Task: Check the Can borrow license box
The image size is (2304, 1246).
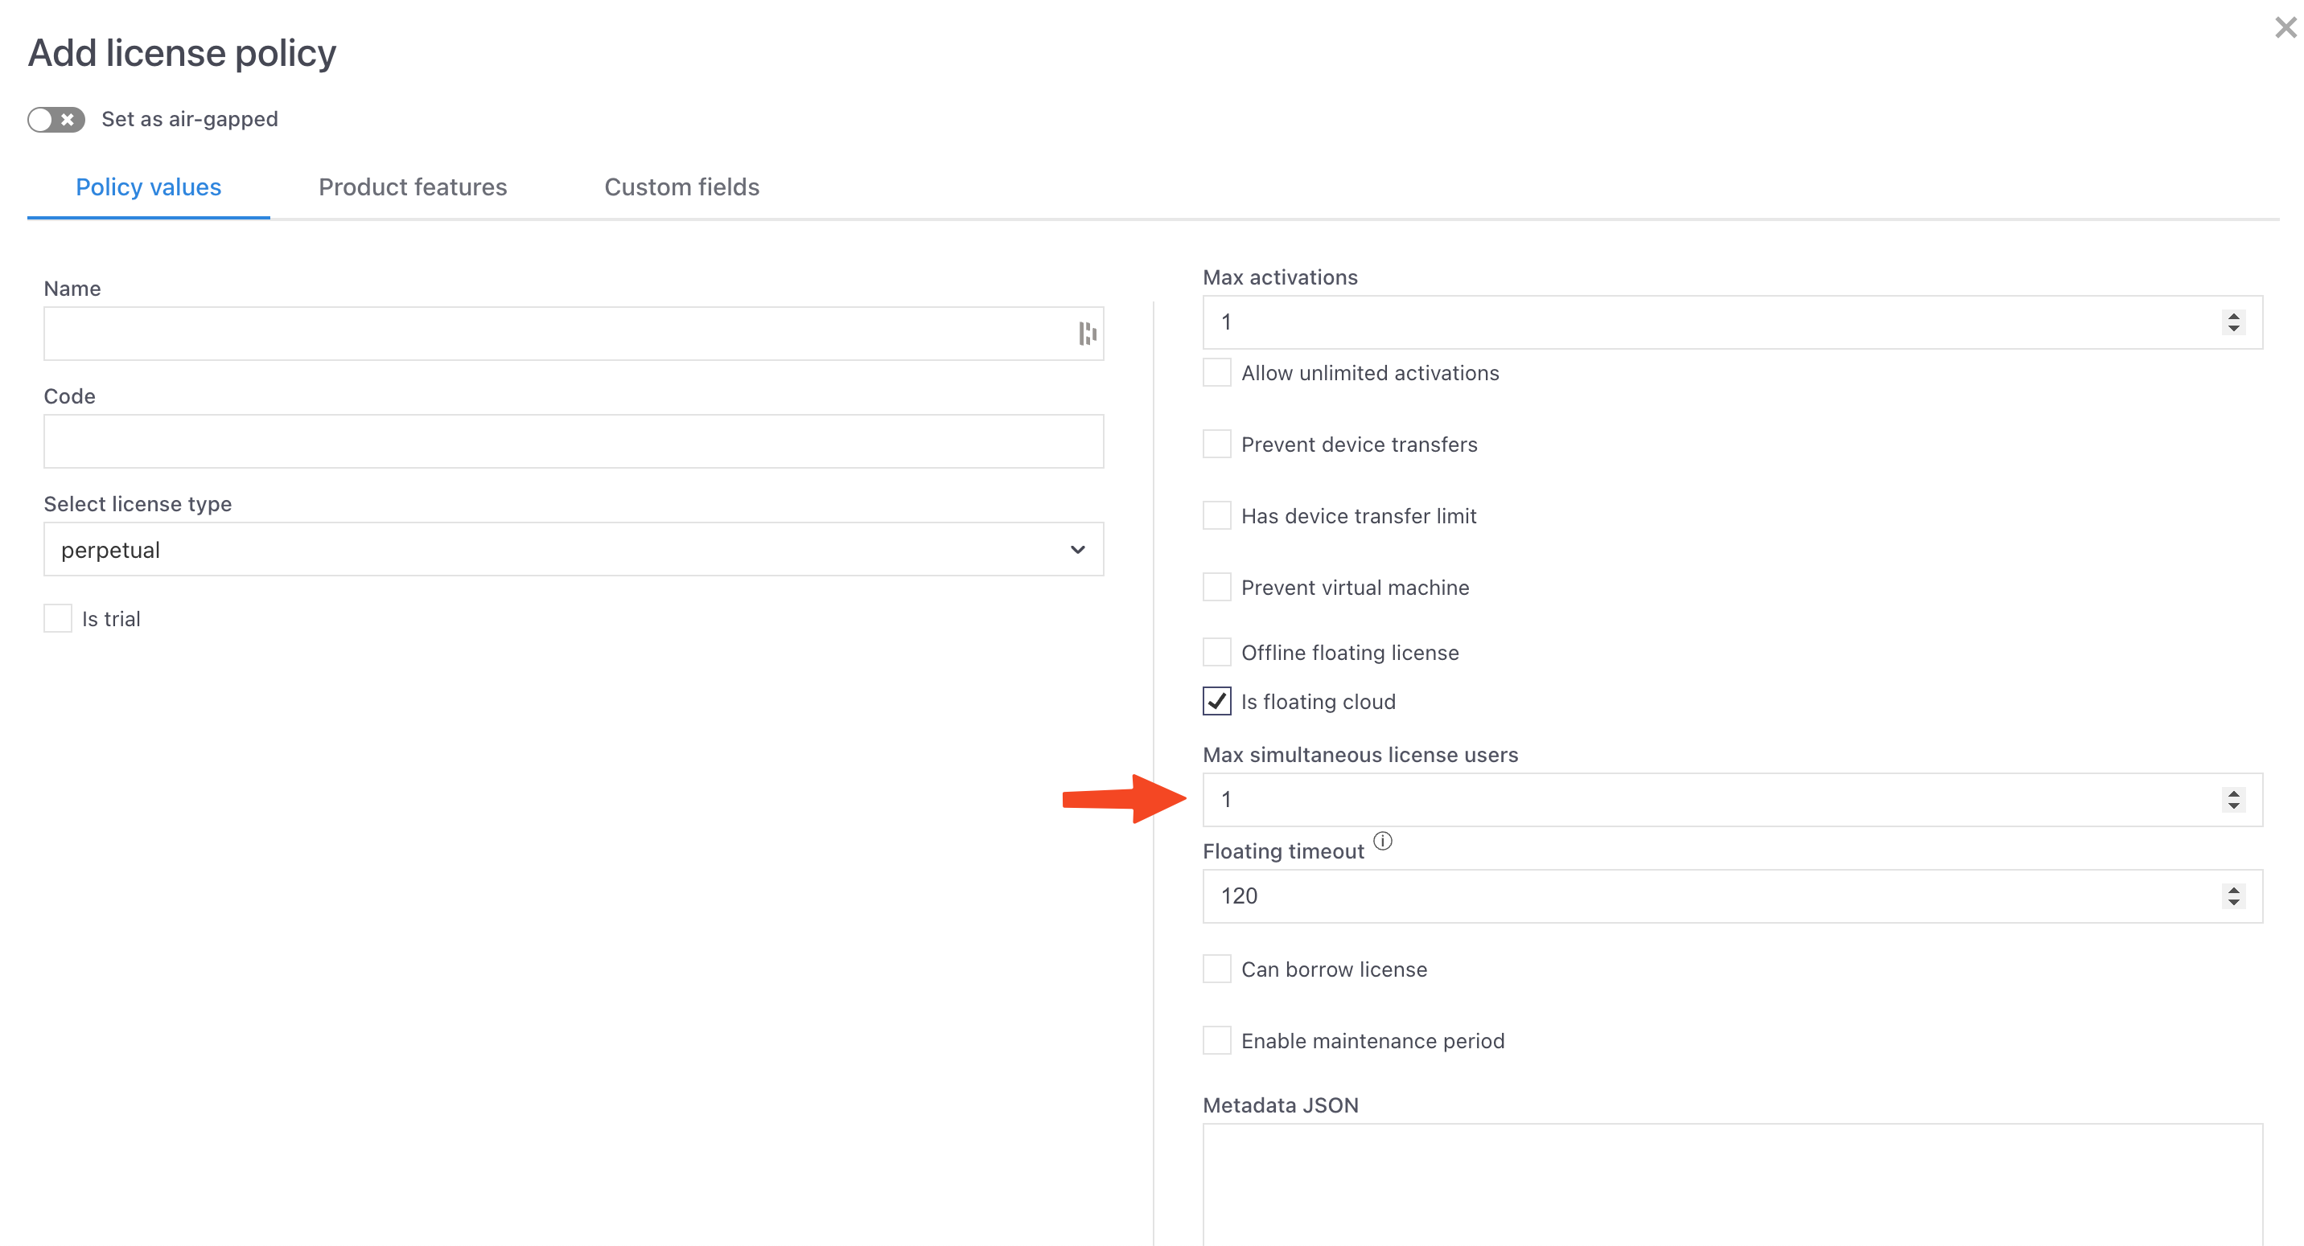Action: pos(1217,969)
